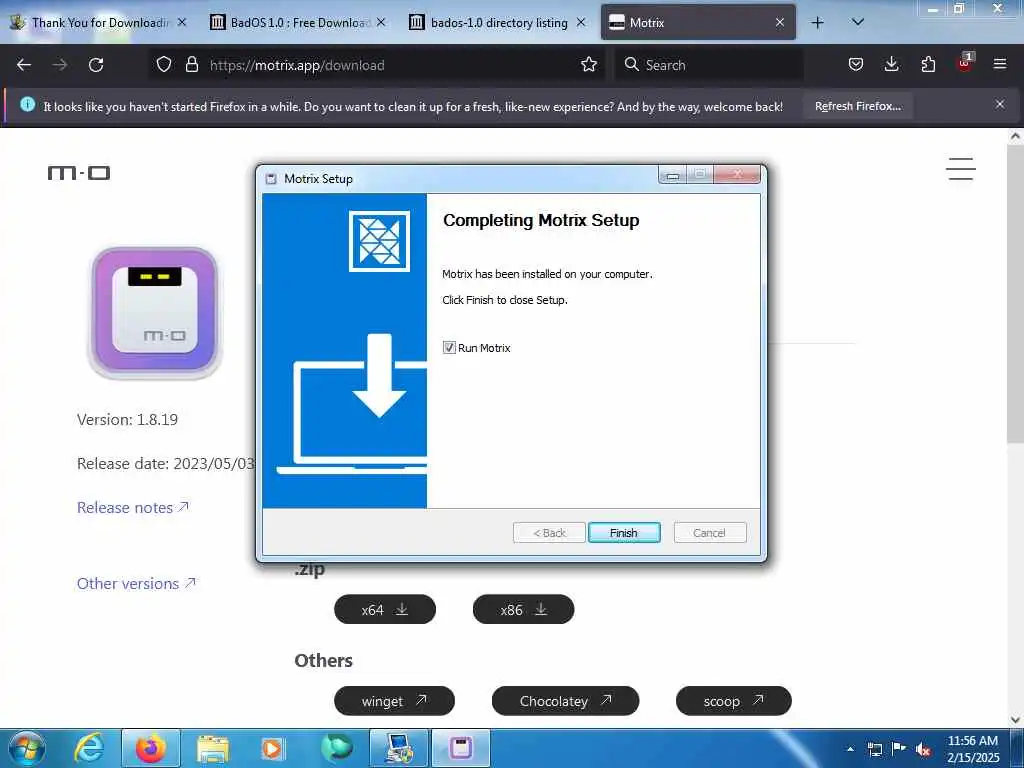Screen dimensions: 1024x768
Task: View site security padlock info
Action: click(x=191, y=64)
